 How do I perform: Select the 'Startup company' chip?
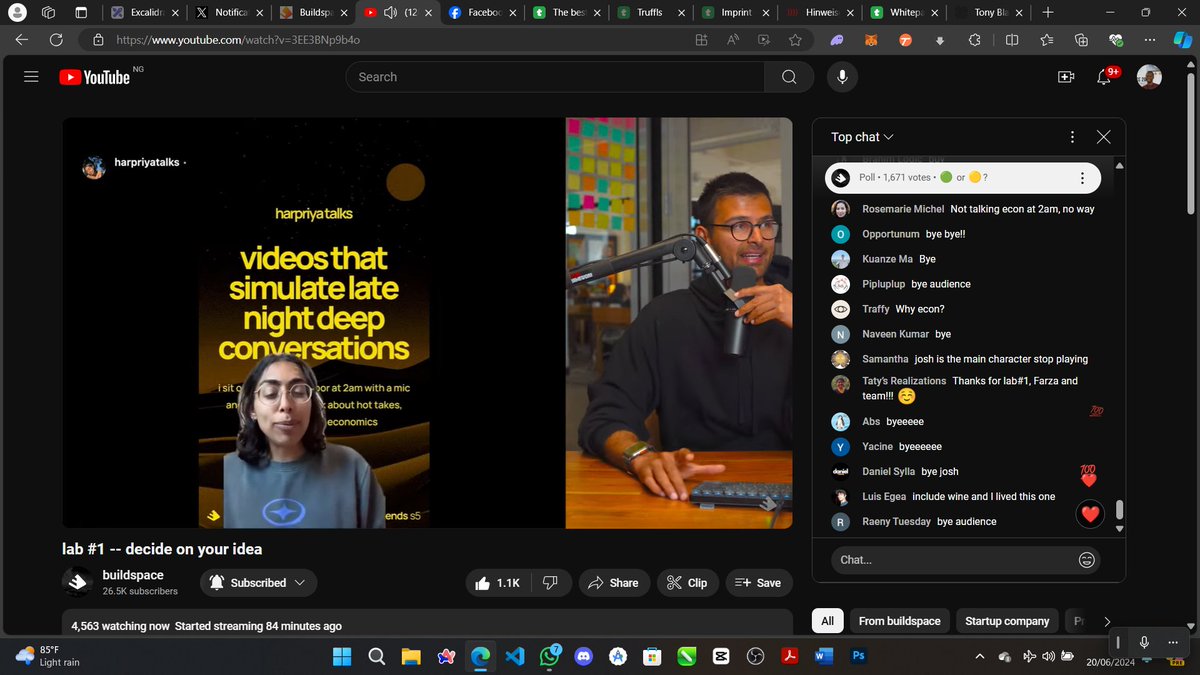tap(1007, 621)
